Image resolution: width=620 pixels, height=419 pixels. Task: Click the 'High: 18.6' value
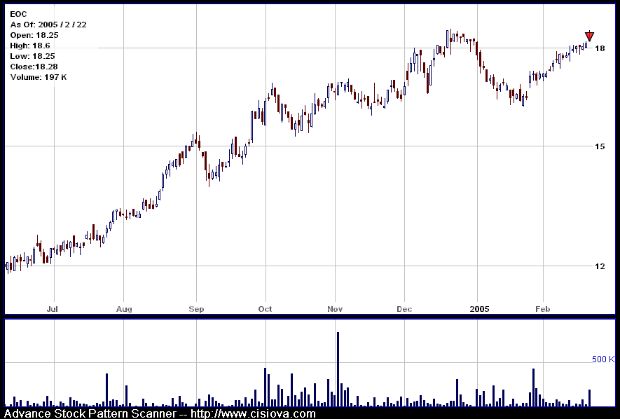30,46
